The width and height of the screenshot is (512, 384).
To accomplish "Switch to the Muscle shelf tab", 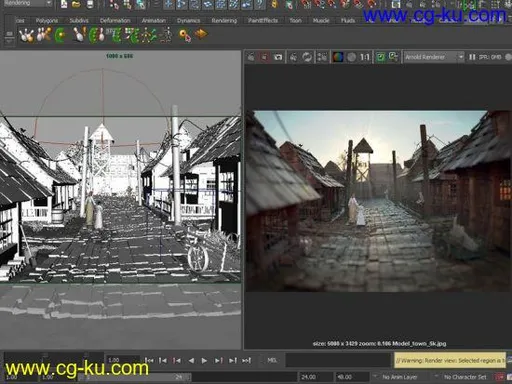I will pyautogui.click(x=321, y=21).
